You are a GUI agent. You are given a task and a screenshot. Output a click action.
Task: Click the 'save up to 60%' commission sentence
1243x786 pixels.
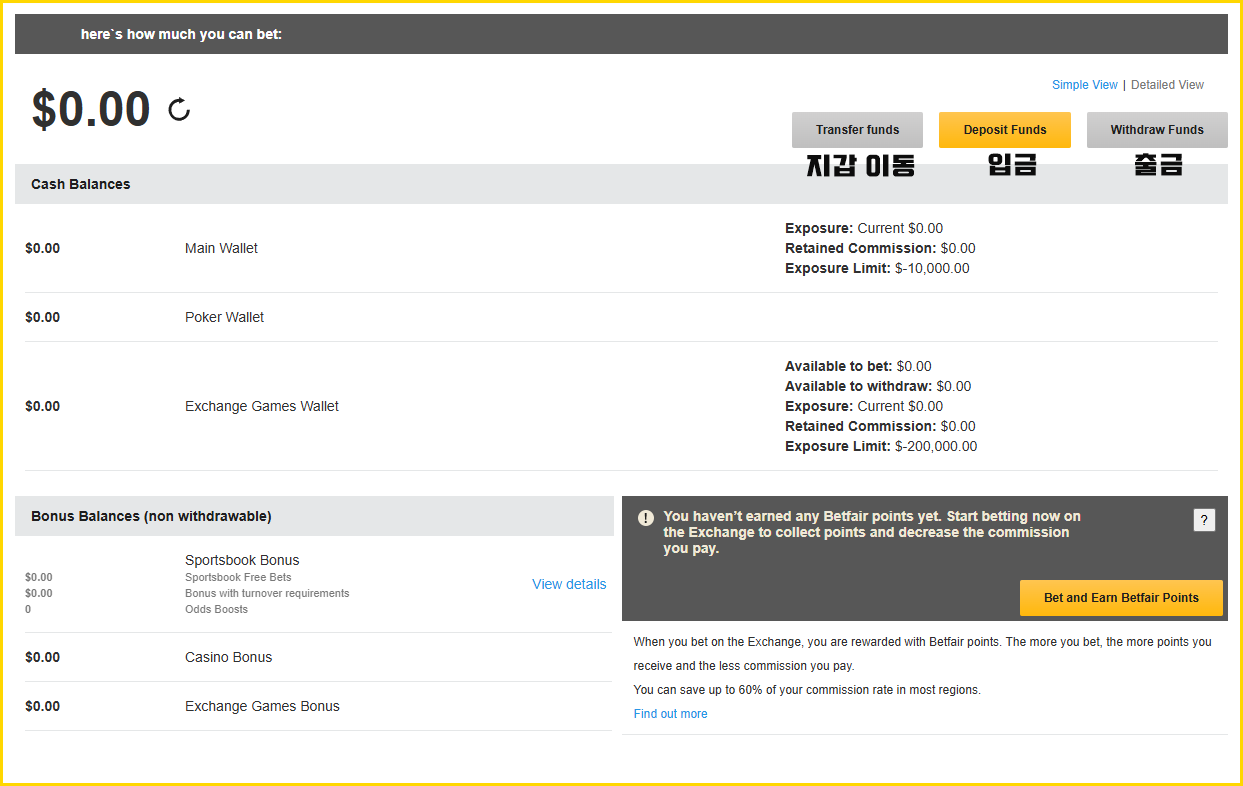tap(807, 690)
